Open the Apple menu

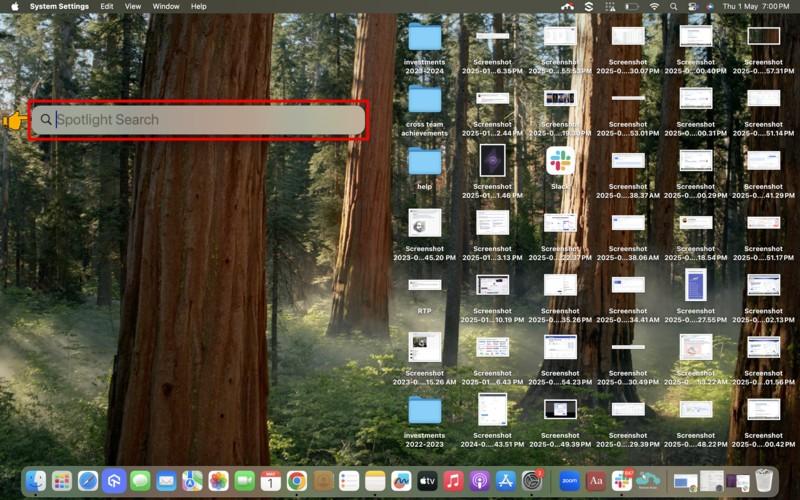[x=15, y=7]
